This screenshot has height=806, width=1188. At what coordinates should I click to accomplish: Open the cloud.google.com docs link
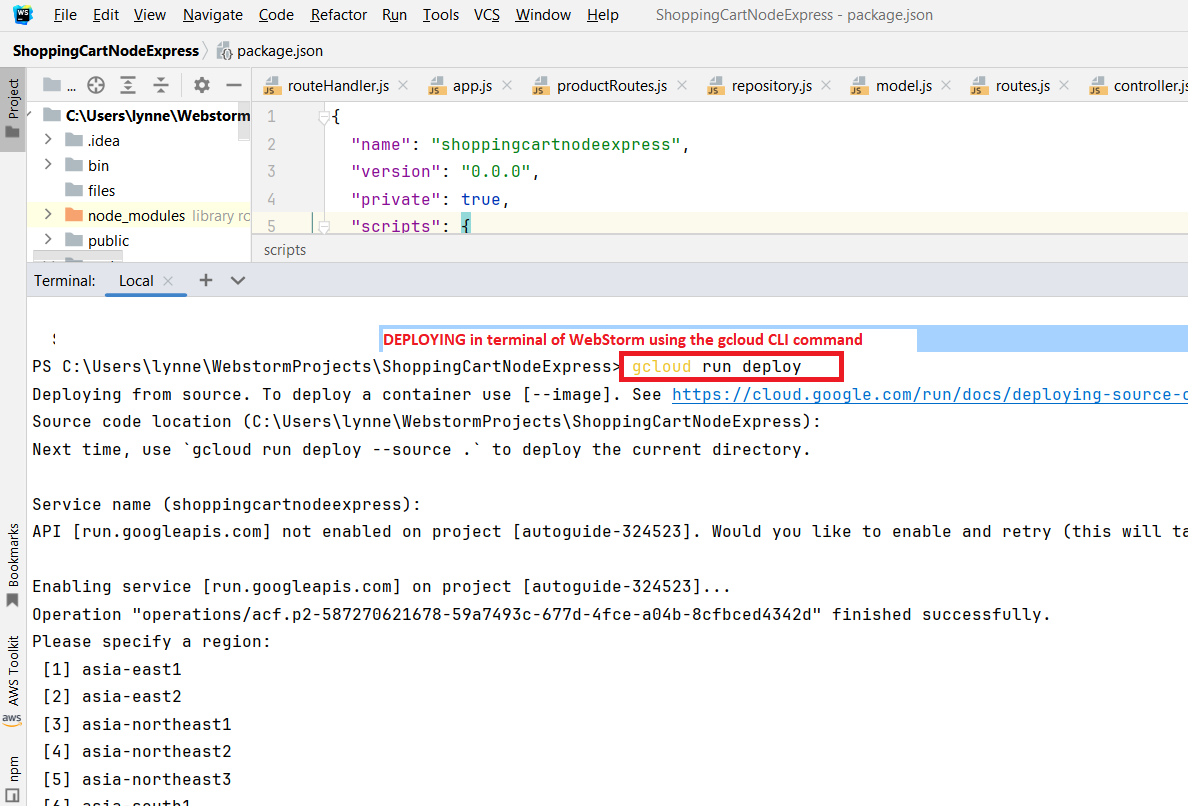929,394
